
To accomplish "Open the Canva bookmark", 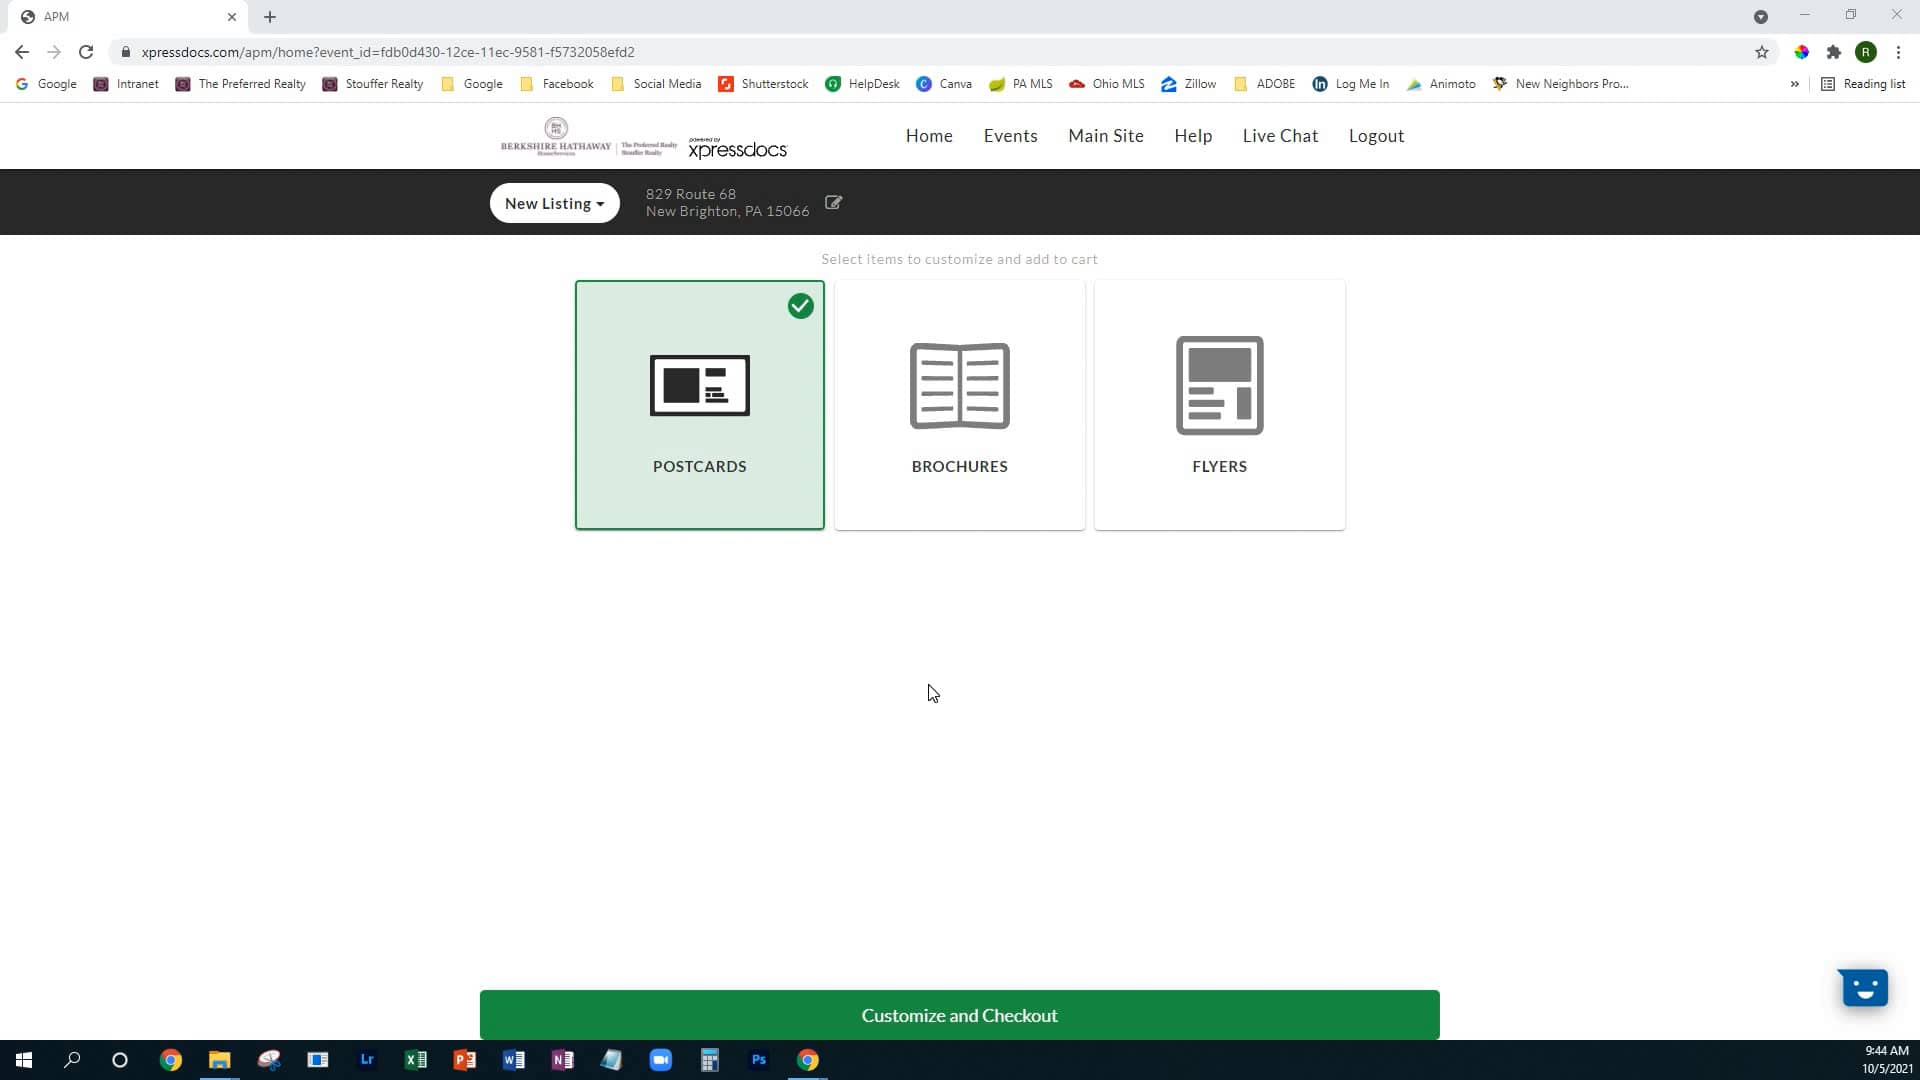I will click(944, 84).
